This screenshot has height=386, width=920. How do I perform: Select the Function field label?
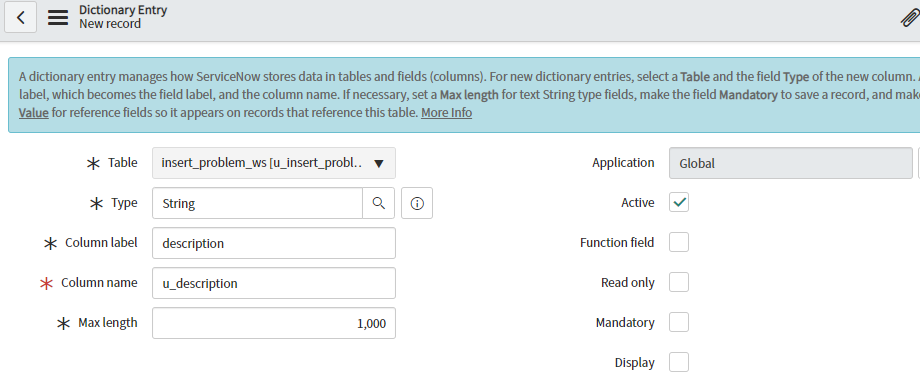[x=617, y=243]
